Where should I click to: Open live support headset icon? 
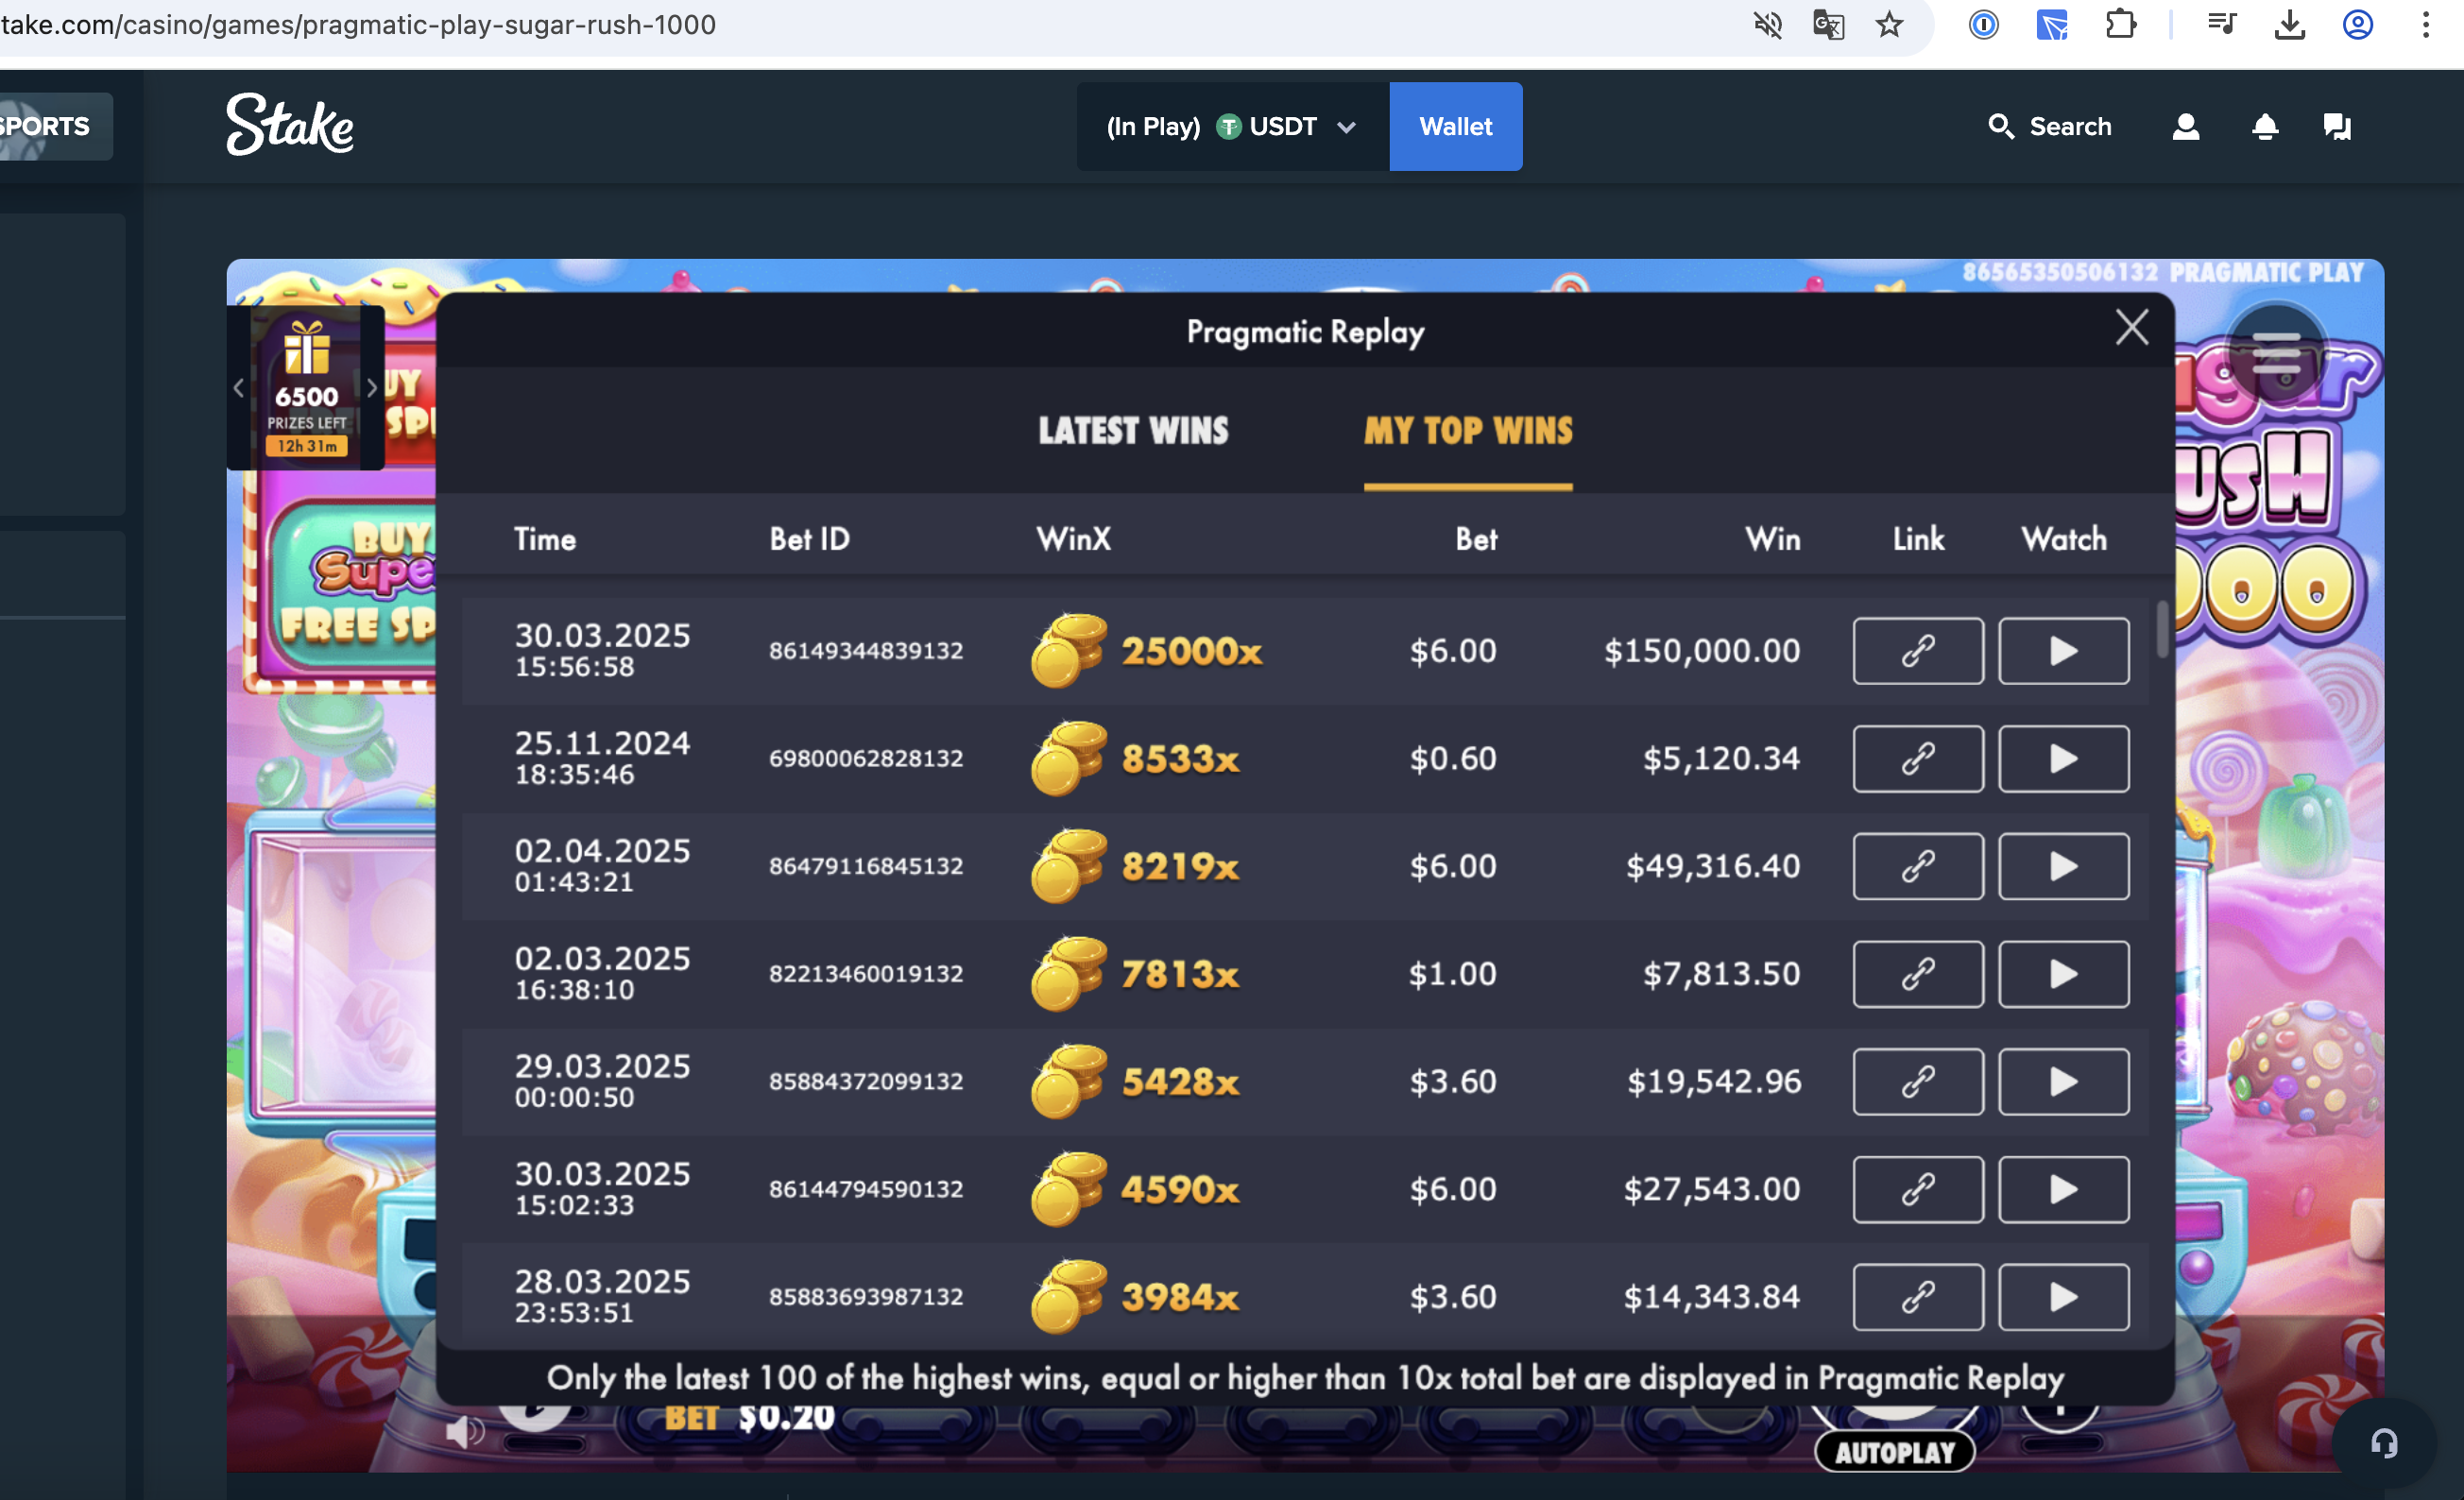2384,1443
